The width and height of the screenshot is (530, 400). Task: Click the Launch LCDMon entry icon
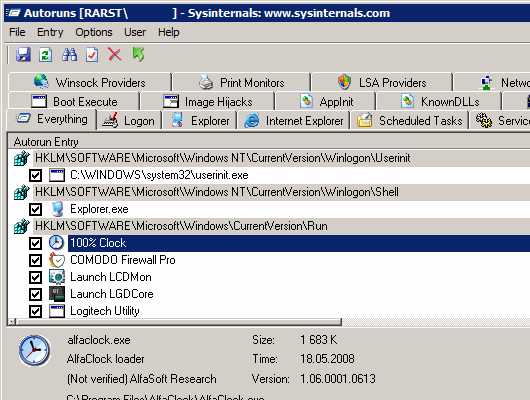pos(57,277)
